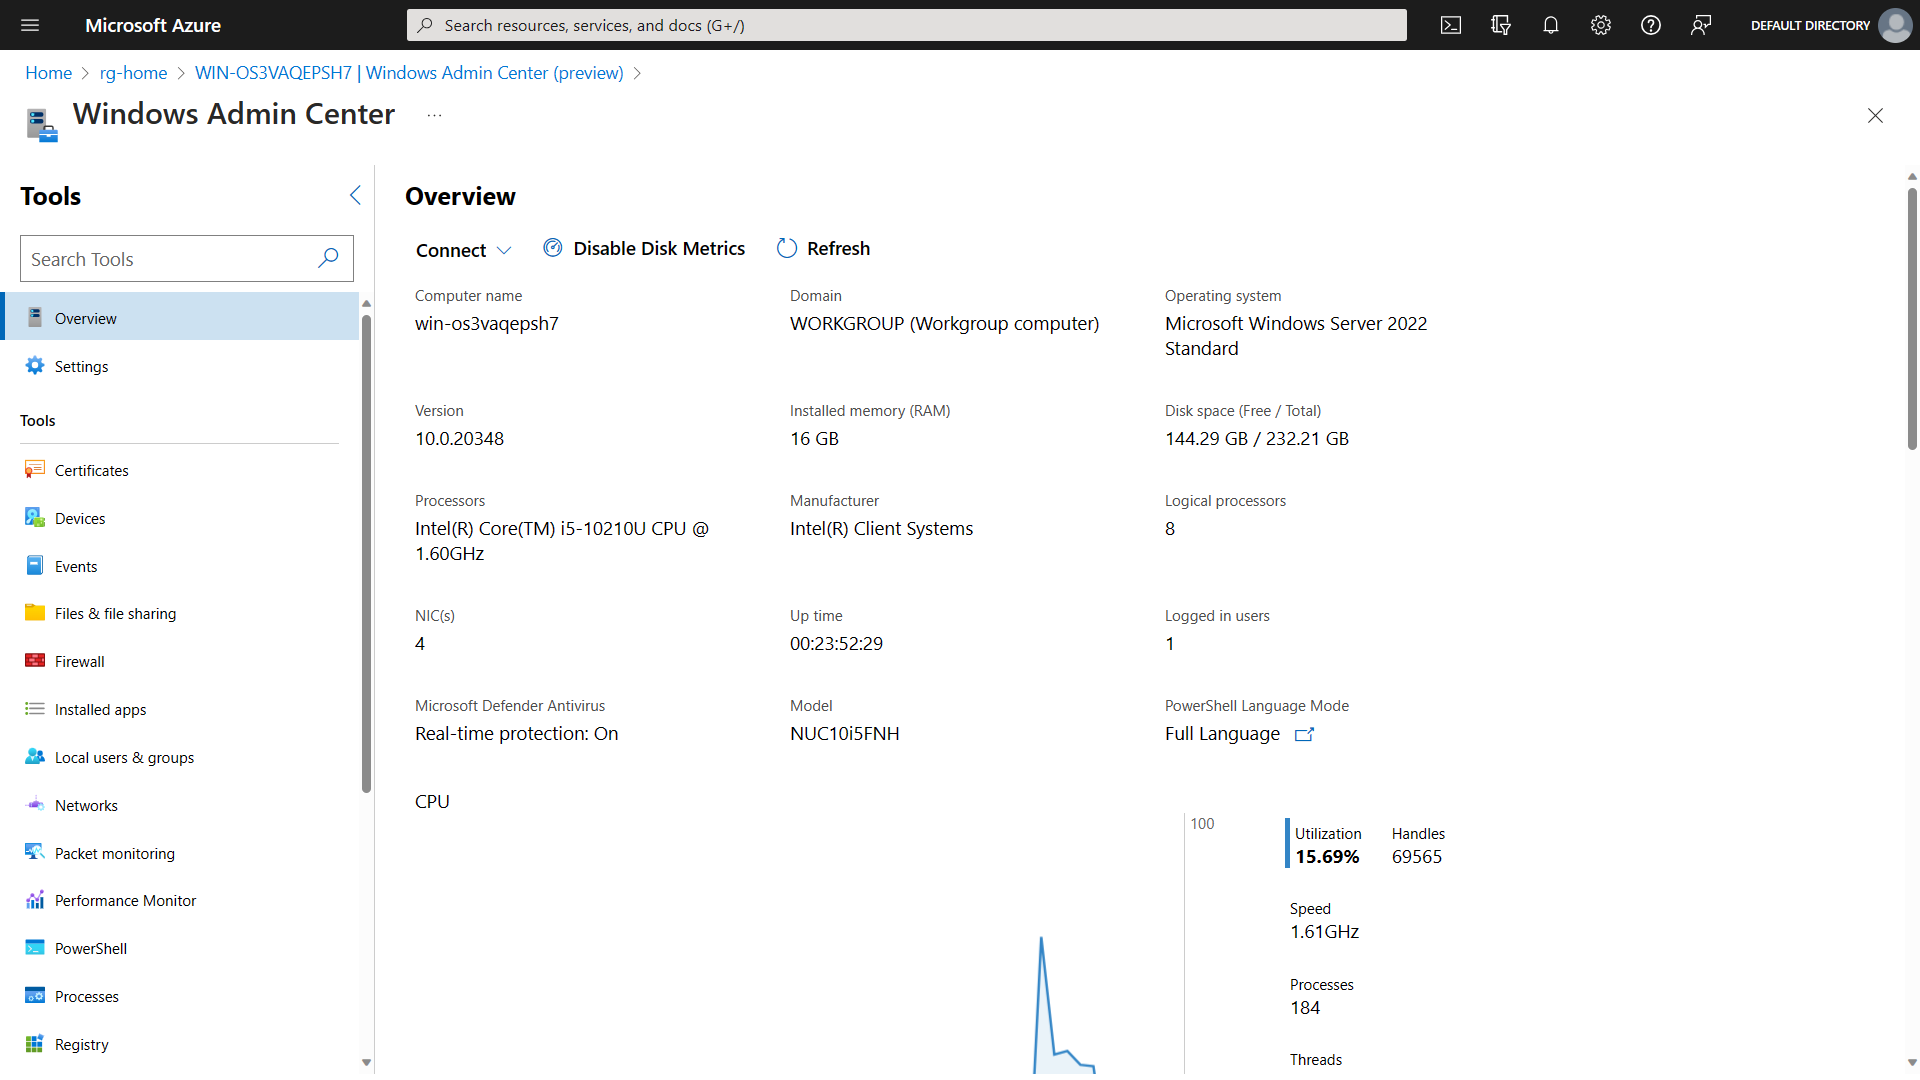This screenshot has height=1080, width=1920.
Task: Click the Events tool icon
Action: pos(35,566)
